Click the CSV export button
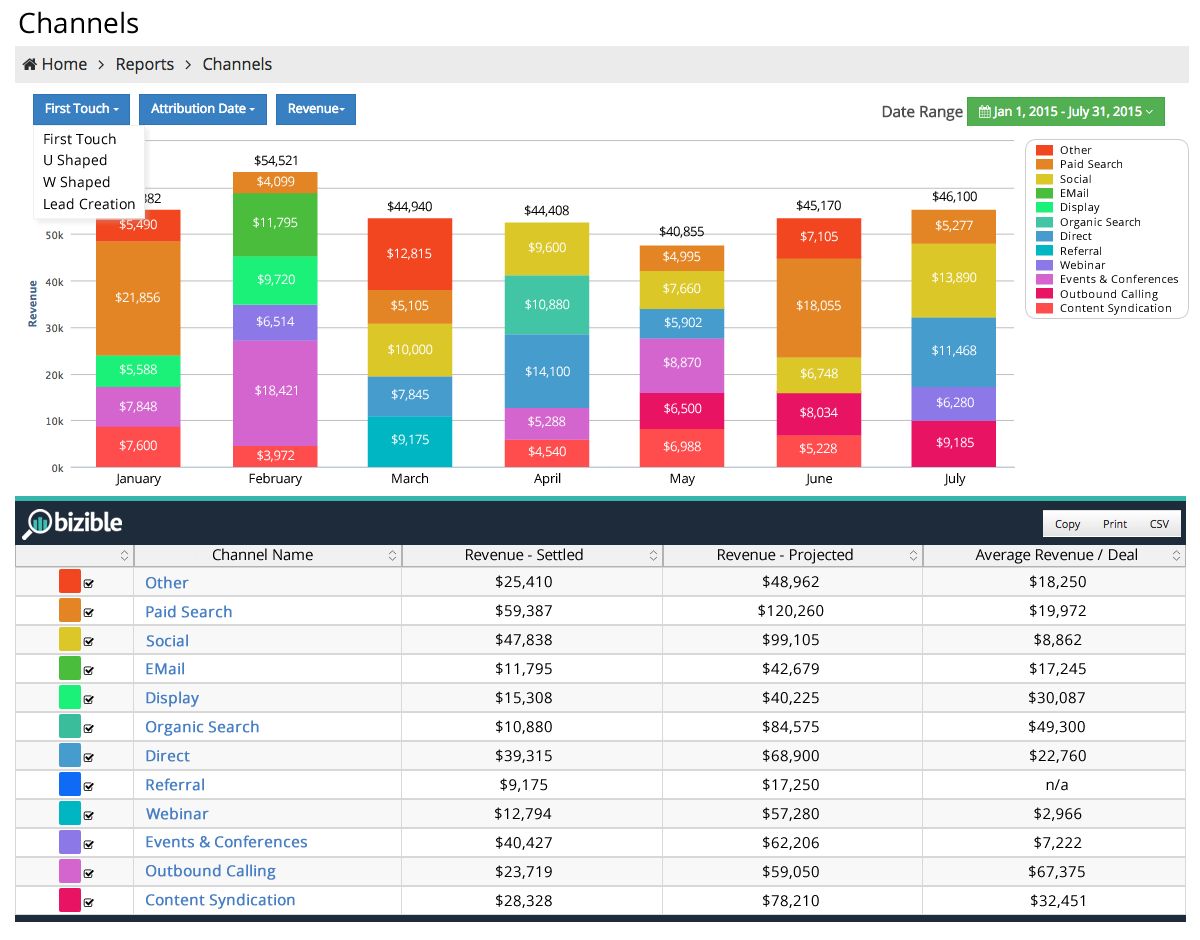The width and height of the screenshot is (1200, 940). point(1159,524)
